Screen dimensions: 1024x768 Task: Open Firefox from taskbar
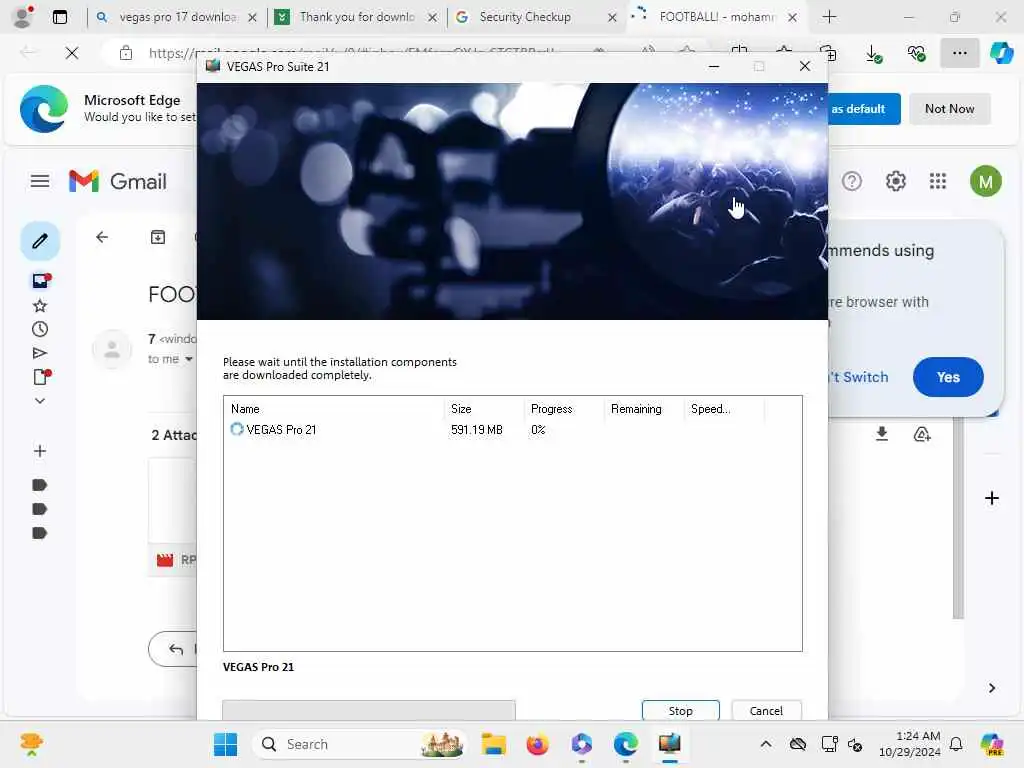537,744
